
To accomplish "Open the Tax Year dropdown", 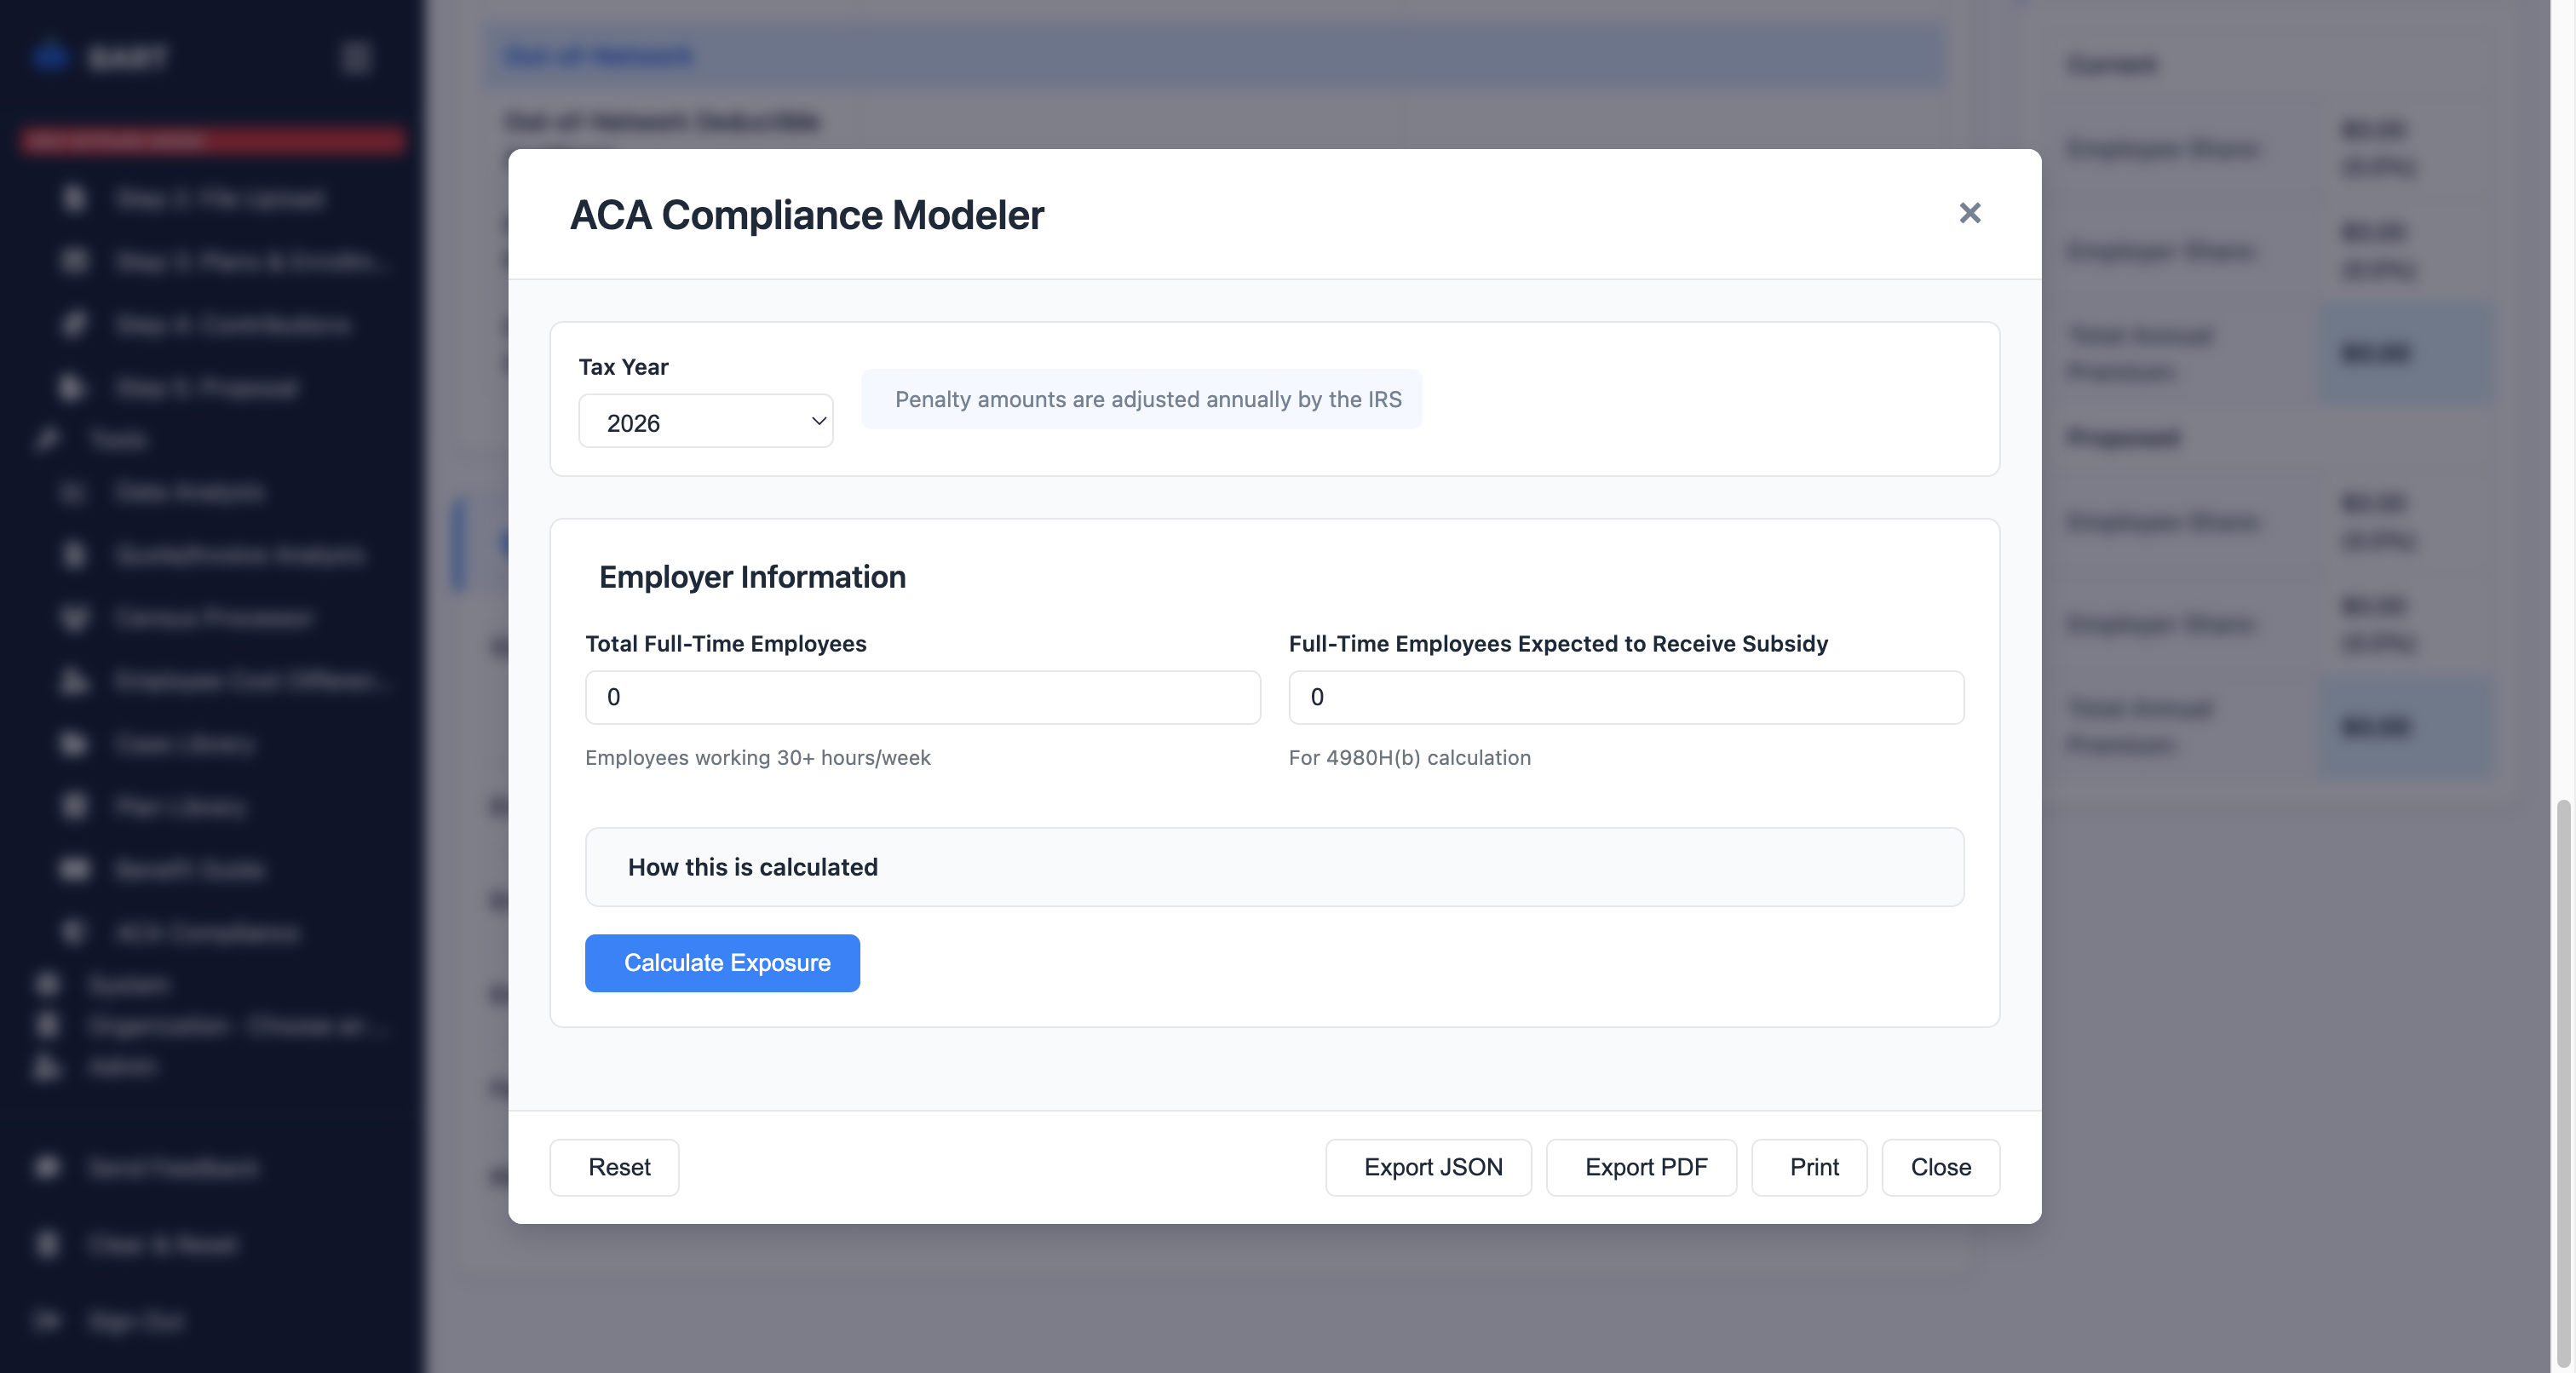I will pyautogui.click(x=705, y=421).
